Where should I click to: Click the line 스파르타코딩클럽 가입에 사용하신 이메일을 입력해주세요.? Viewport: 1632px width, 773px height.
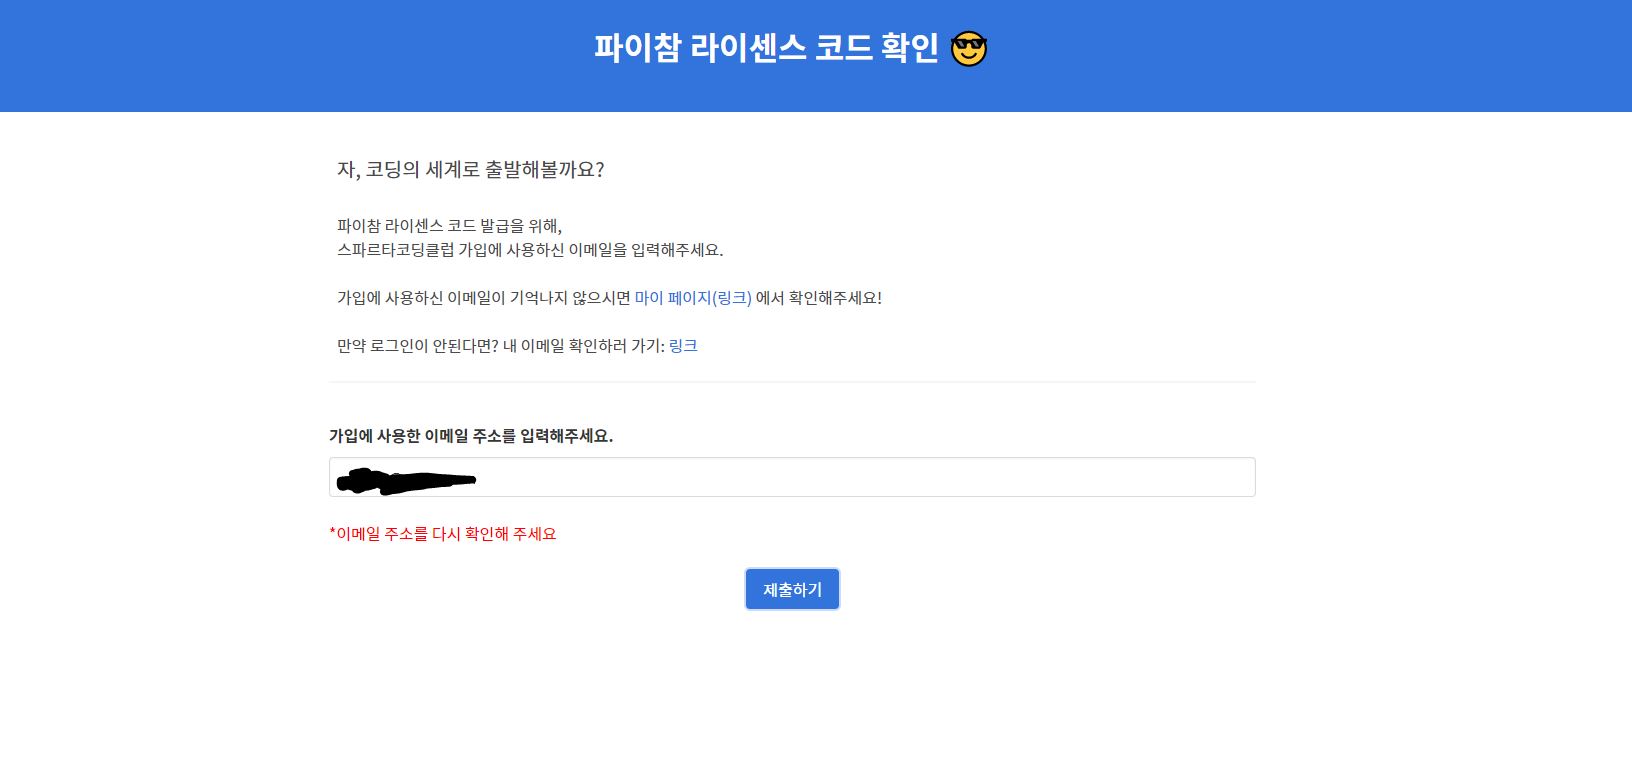[x=530, y=250]
